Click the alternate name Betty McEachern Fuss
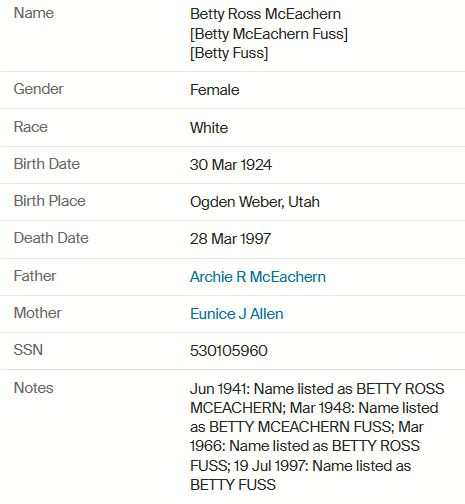This screenshot has width=465, height=504. point(269,34)
